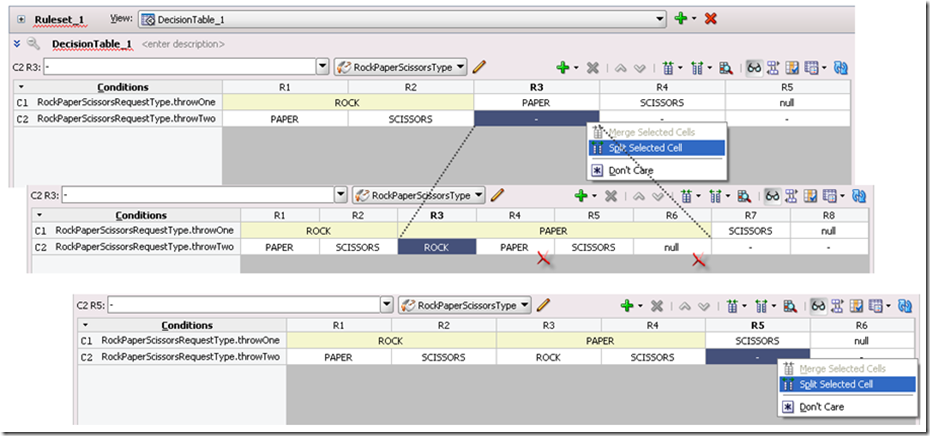Viewport: 930px width, 436px height.
Task: Click swap rows-columns icon in eight-rule table toolbar
Action: (791, 195)
